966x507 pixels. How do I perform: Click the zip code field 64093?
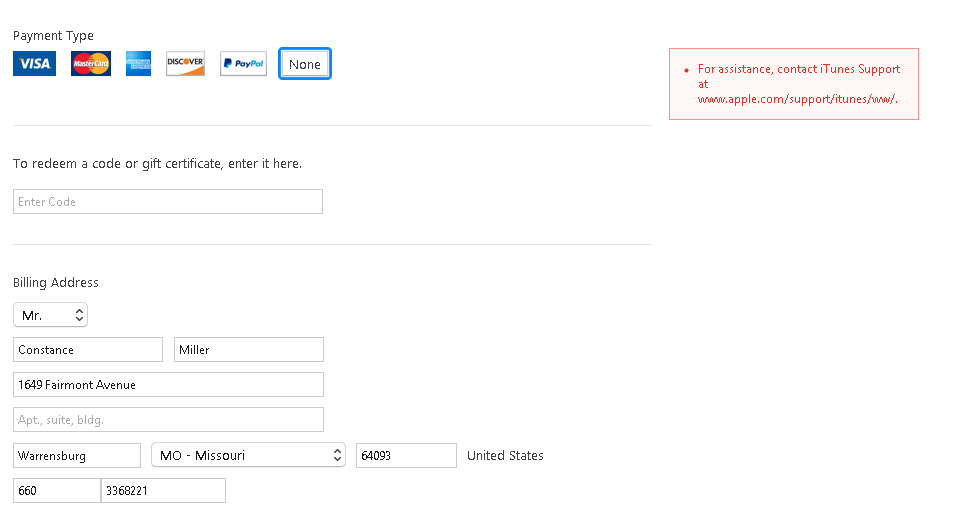(x=406, y=456)
